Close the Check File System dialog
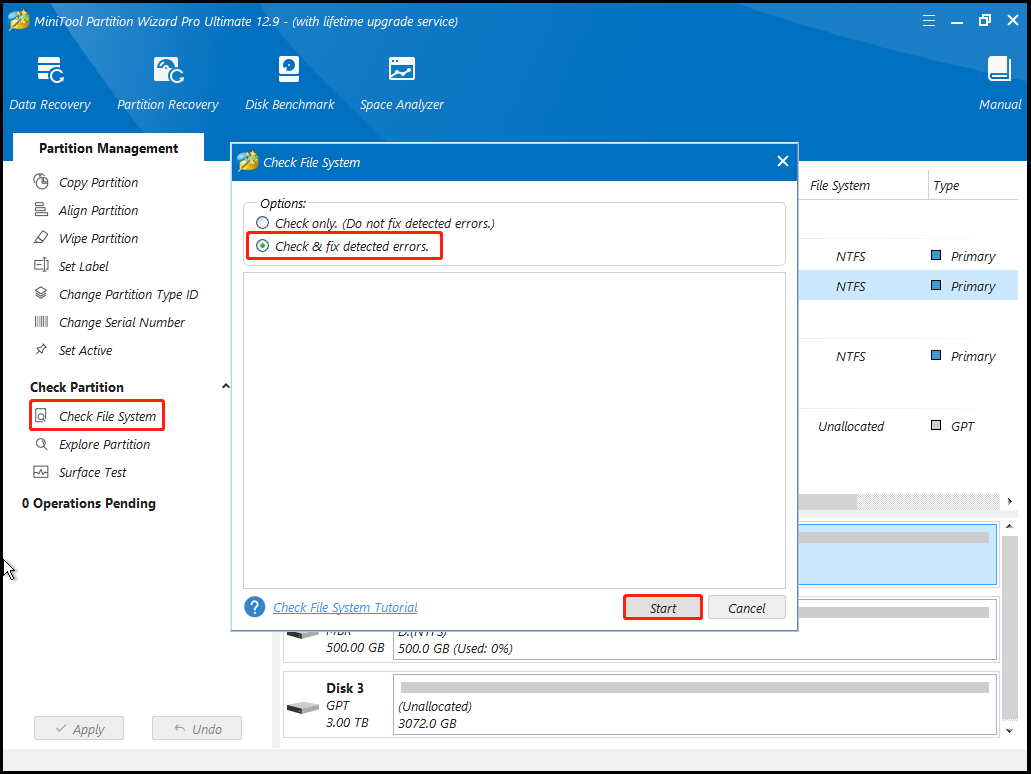This screenshot has width=1031, height=774. tap(782, 161)
